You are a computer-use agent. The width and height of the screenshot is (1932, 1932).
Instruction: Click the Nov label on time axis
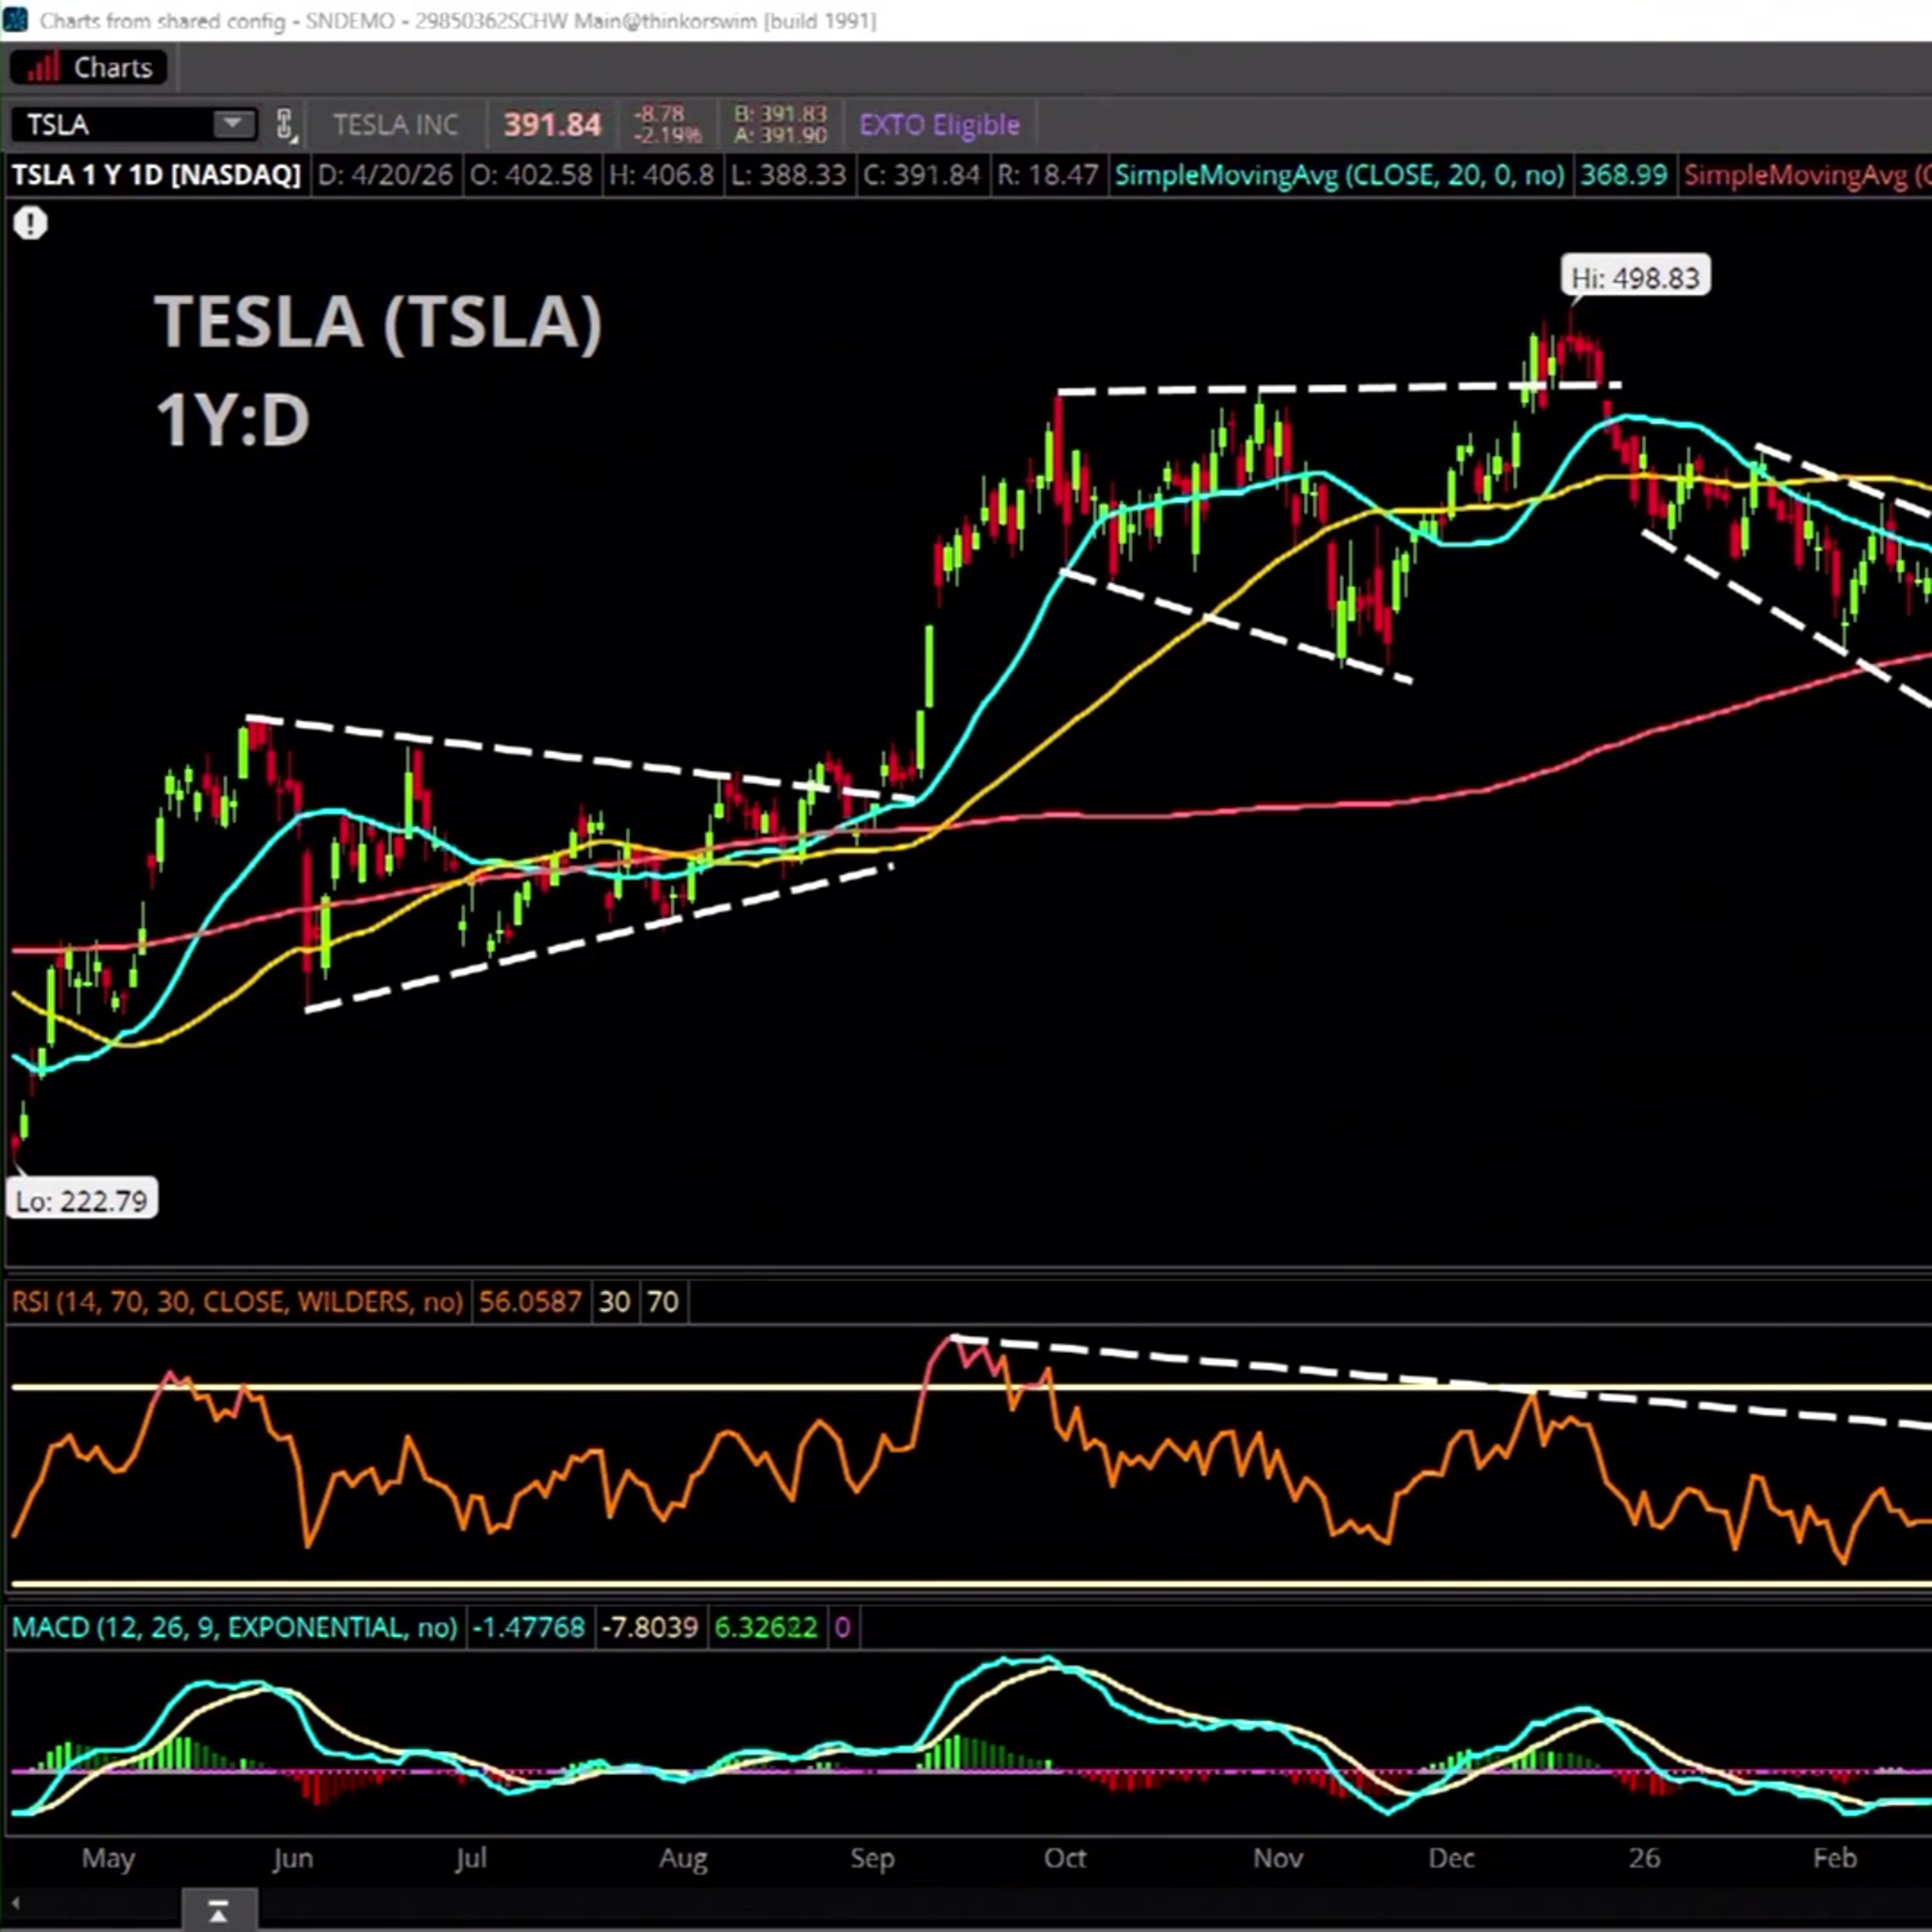(1278, 1858)
